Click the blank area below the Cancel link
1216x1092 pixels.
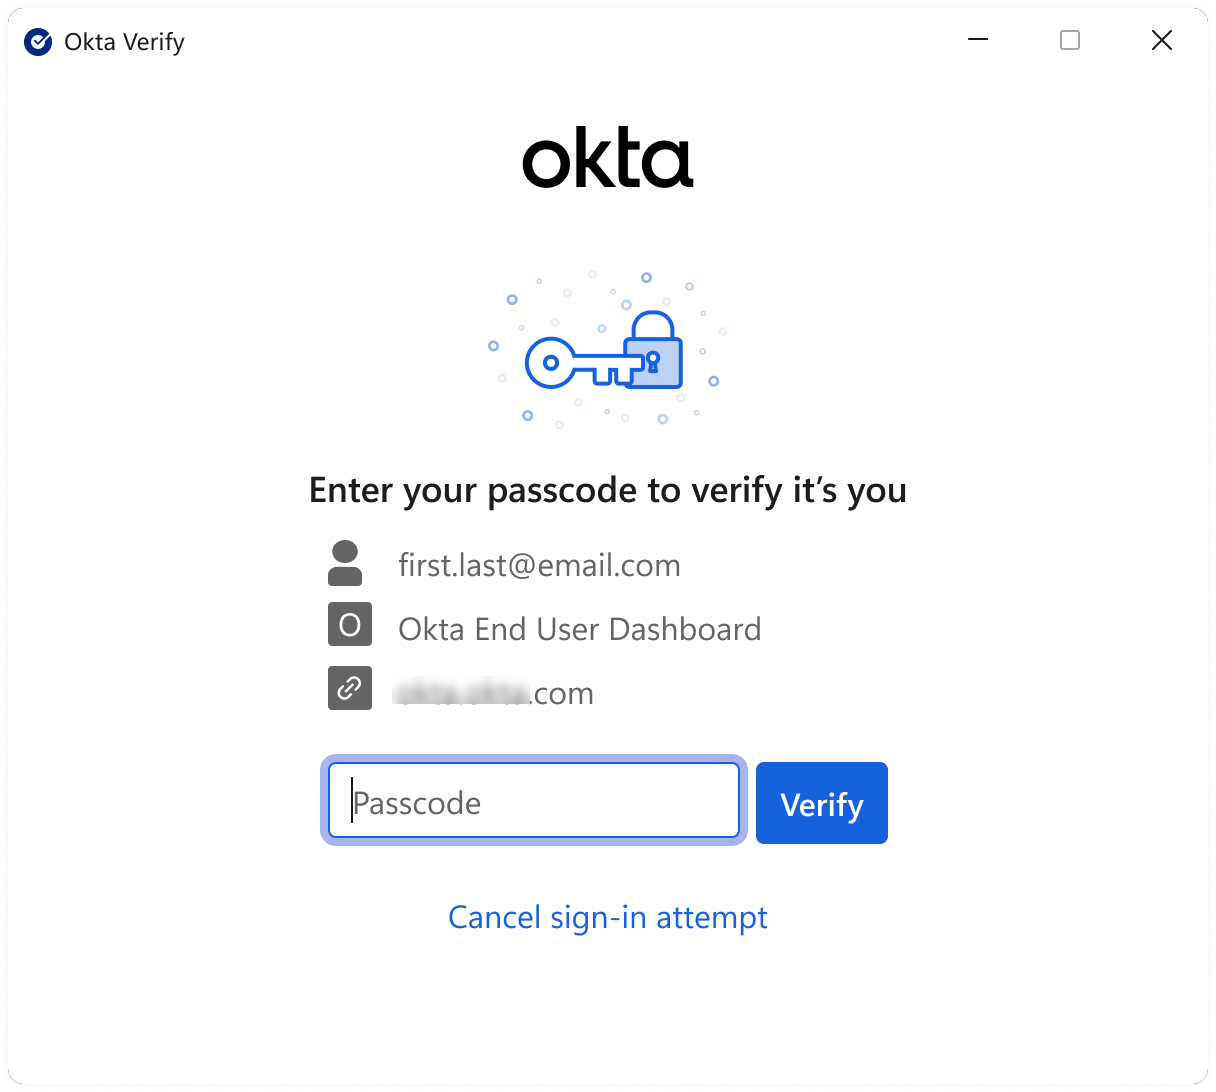point(607,1010)
